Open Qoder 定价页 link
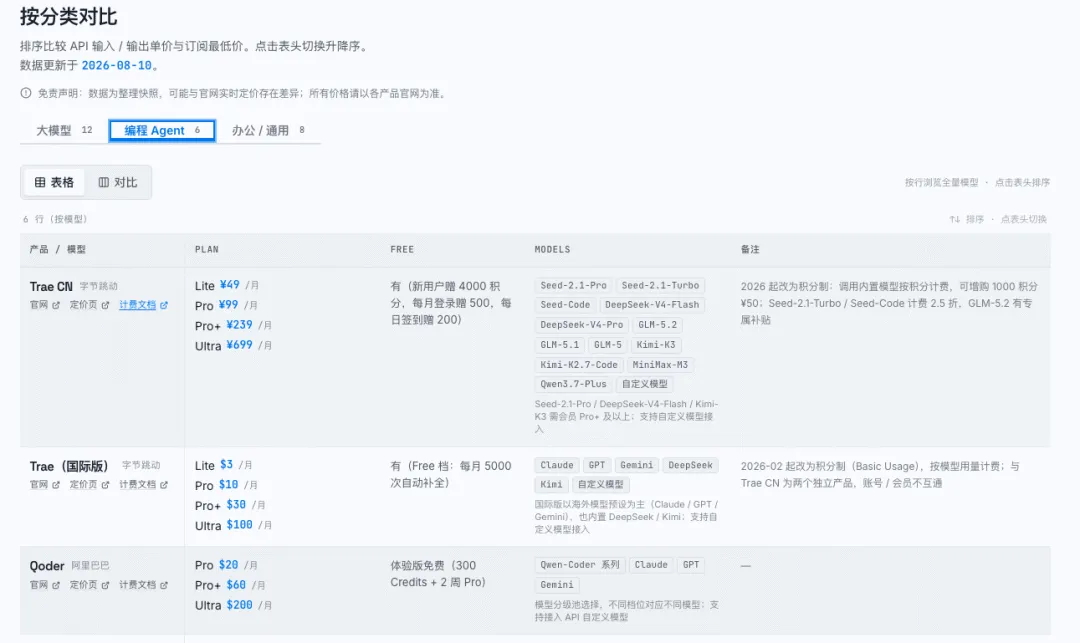Image resolution: width=1080 pixels, height=643 pixels. [89, 585]
